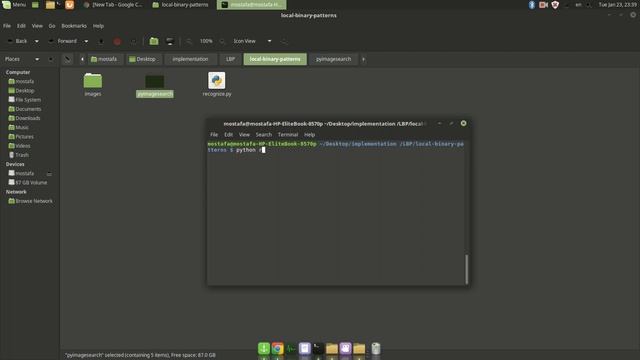640x360 pixels.
Task: Click the red Stop loading icon
Action: [117, 41]
